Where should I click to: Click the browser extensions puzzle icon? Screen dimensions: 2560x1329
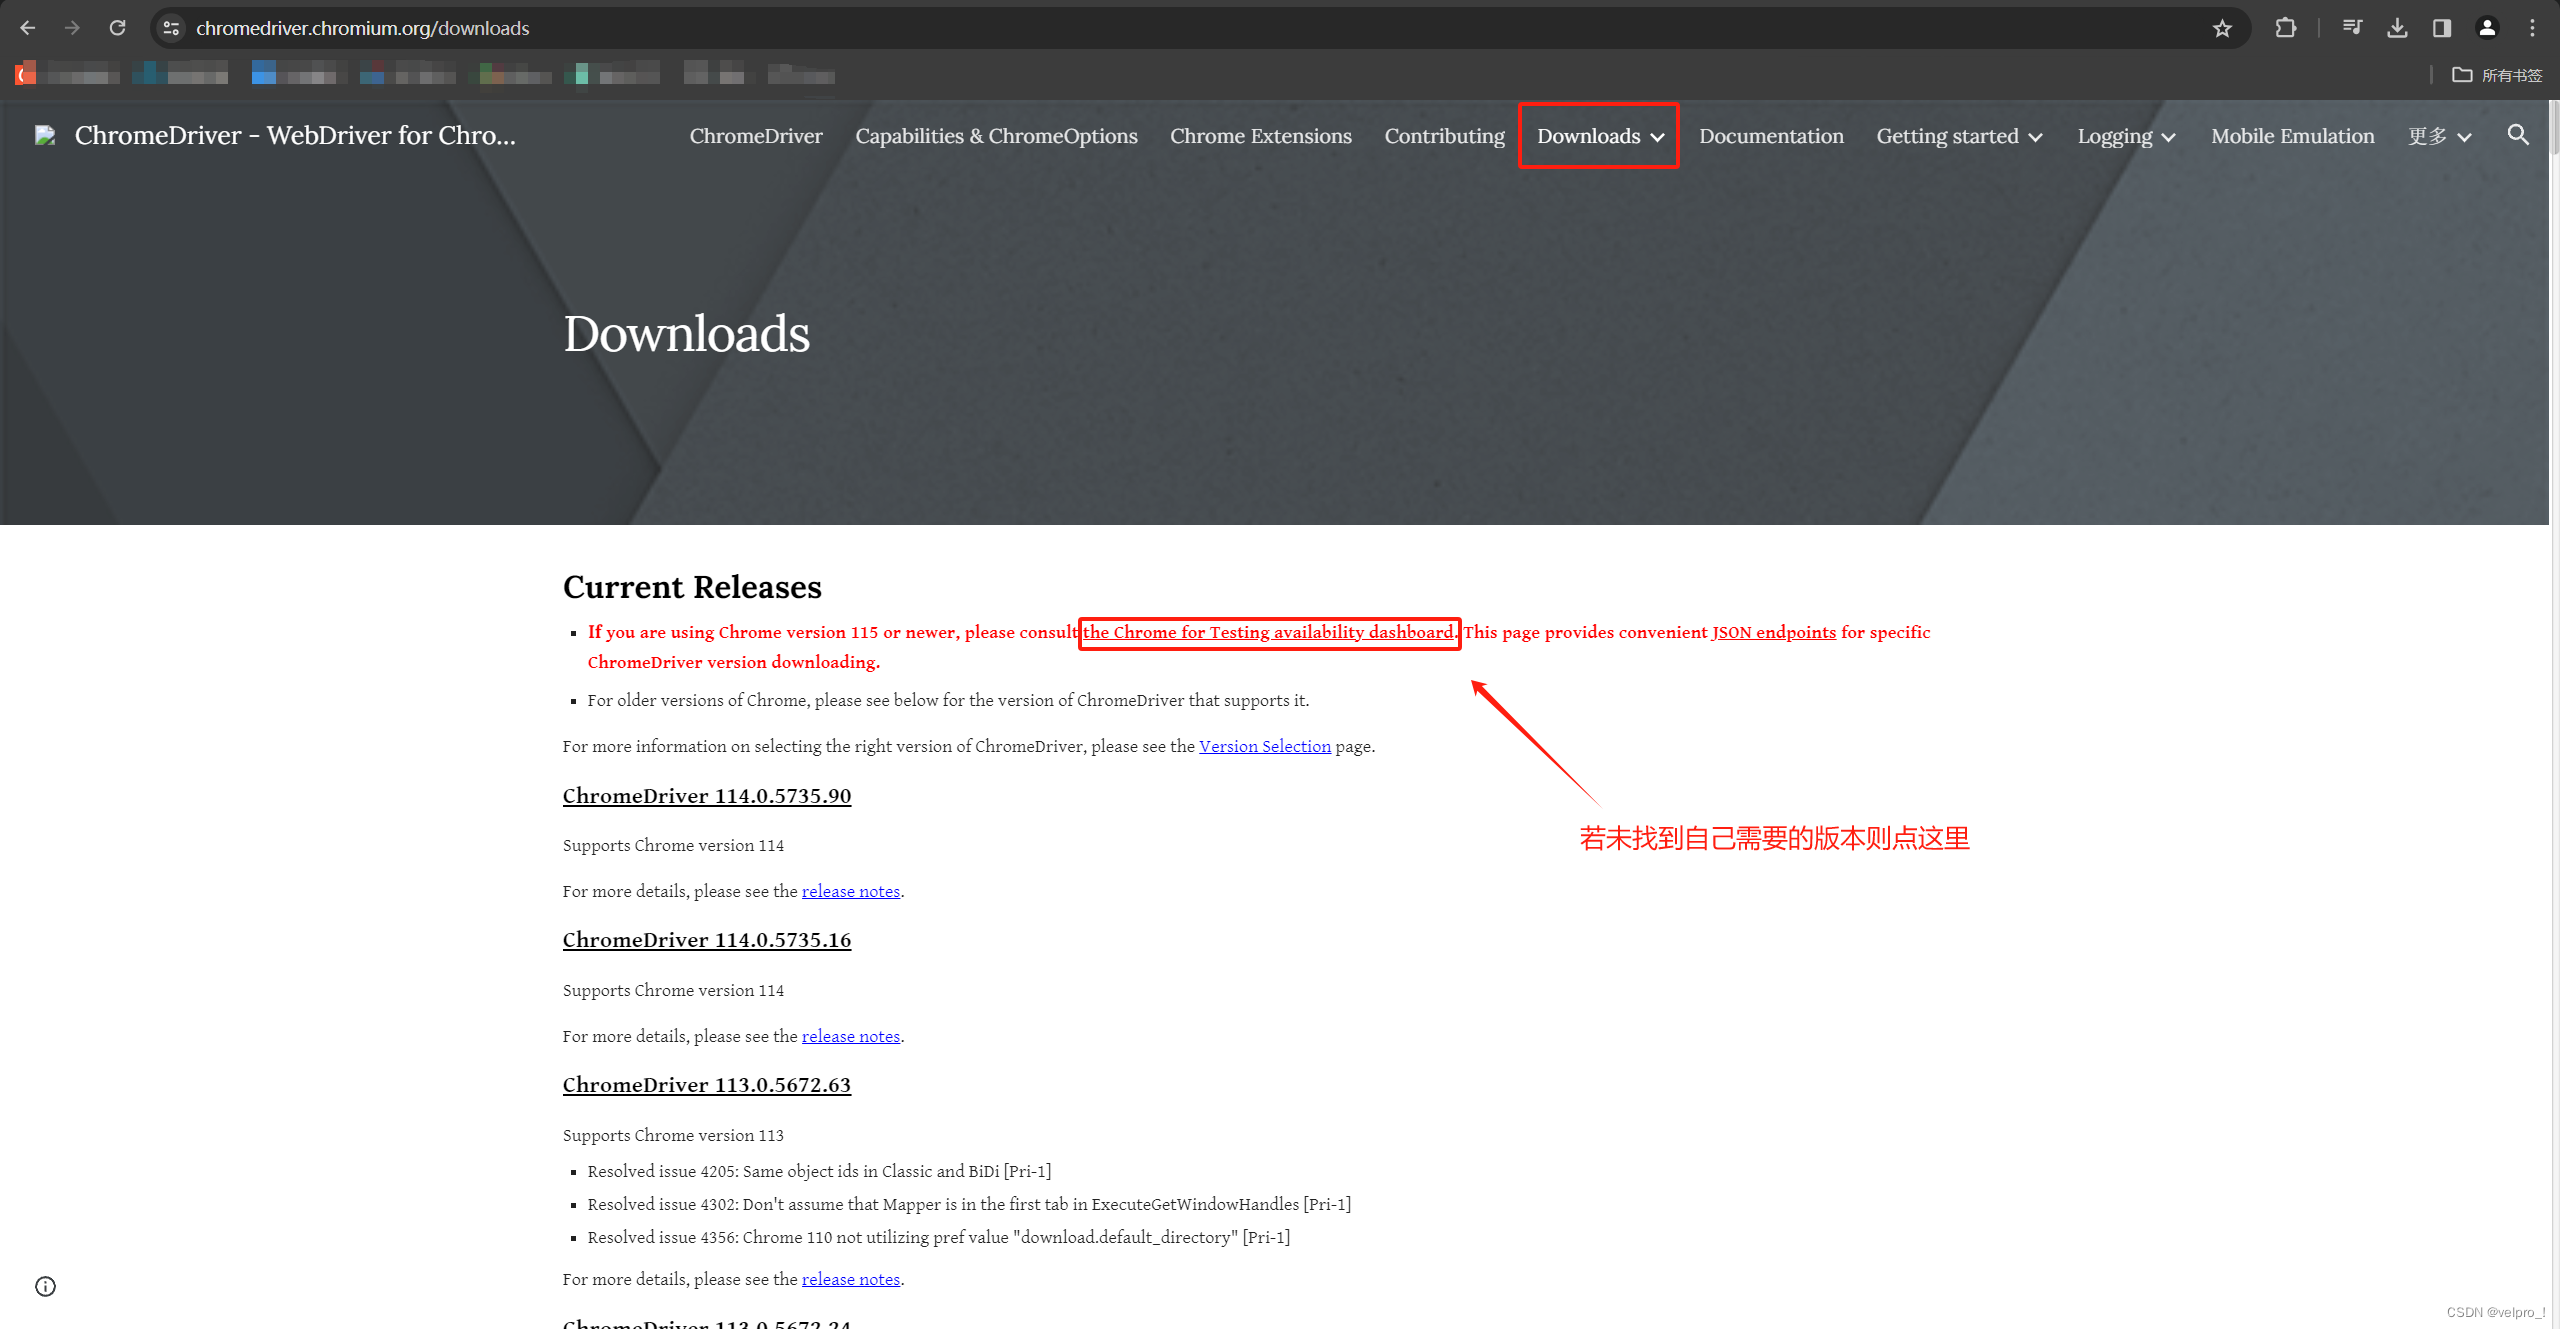[x=2286, y=27]
